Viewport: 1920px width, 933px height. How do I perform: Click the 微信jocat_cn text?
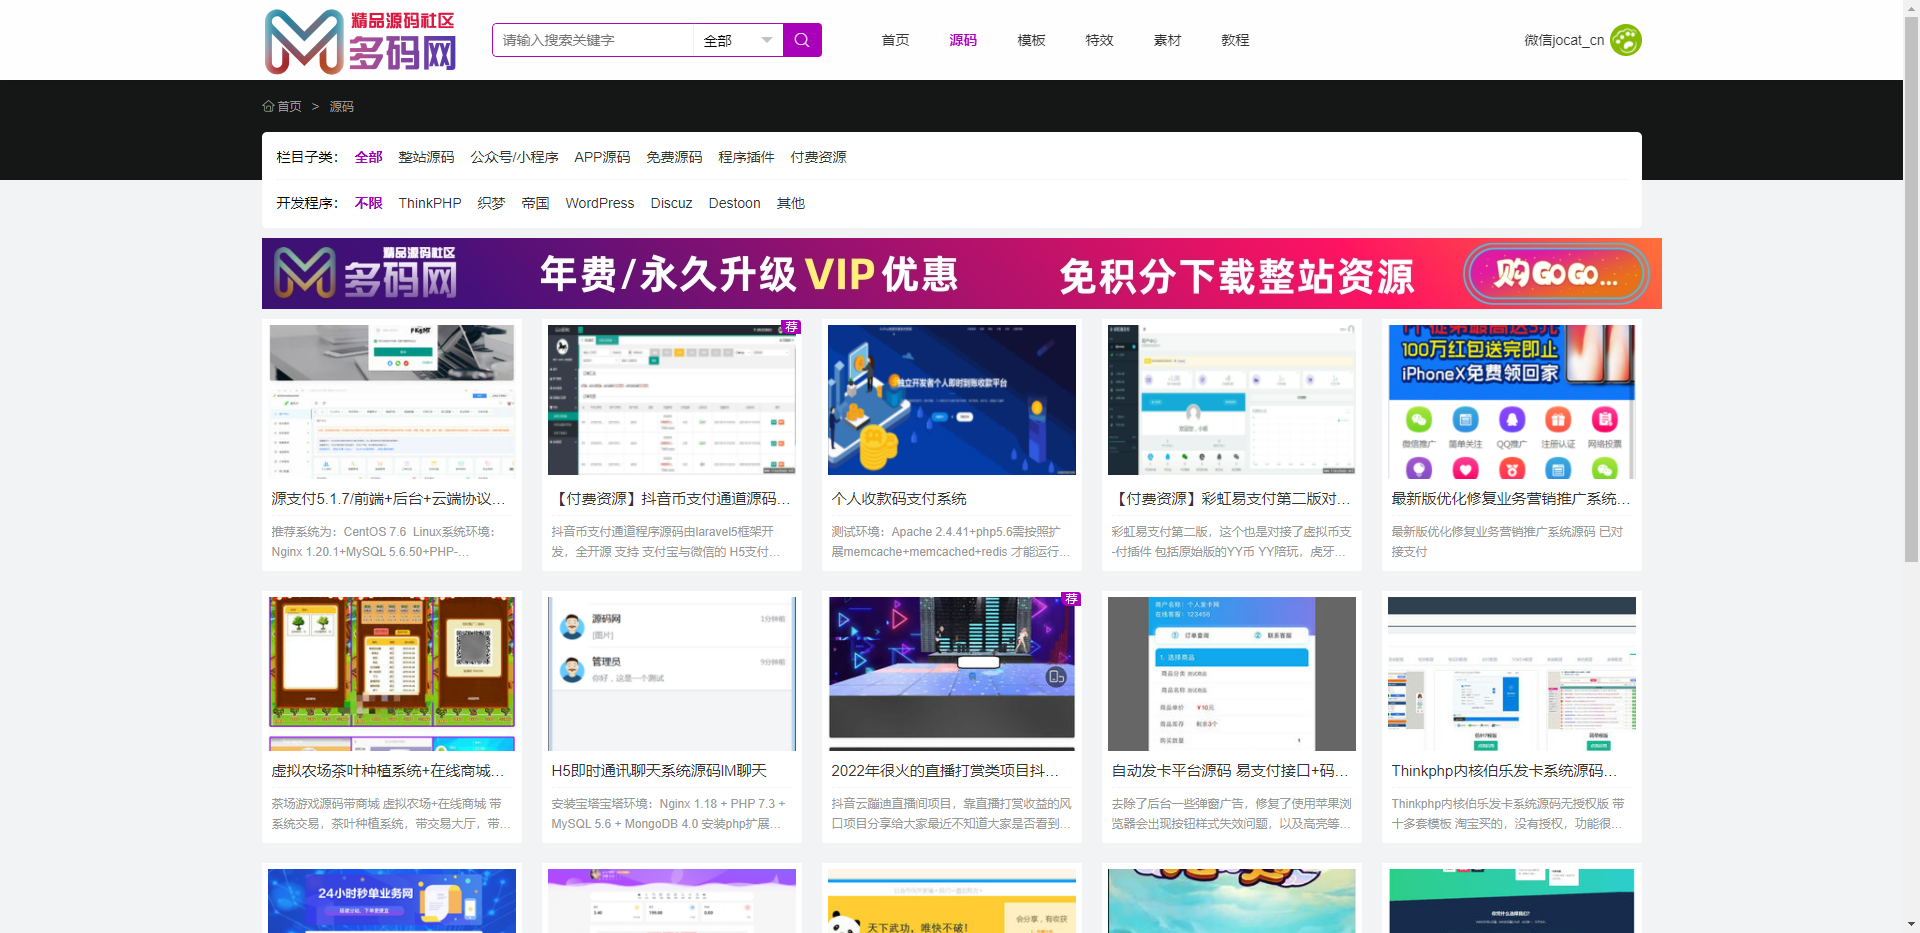click(x=1564, y=40)
